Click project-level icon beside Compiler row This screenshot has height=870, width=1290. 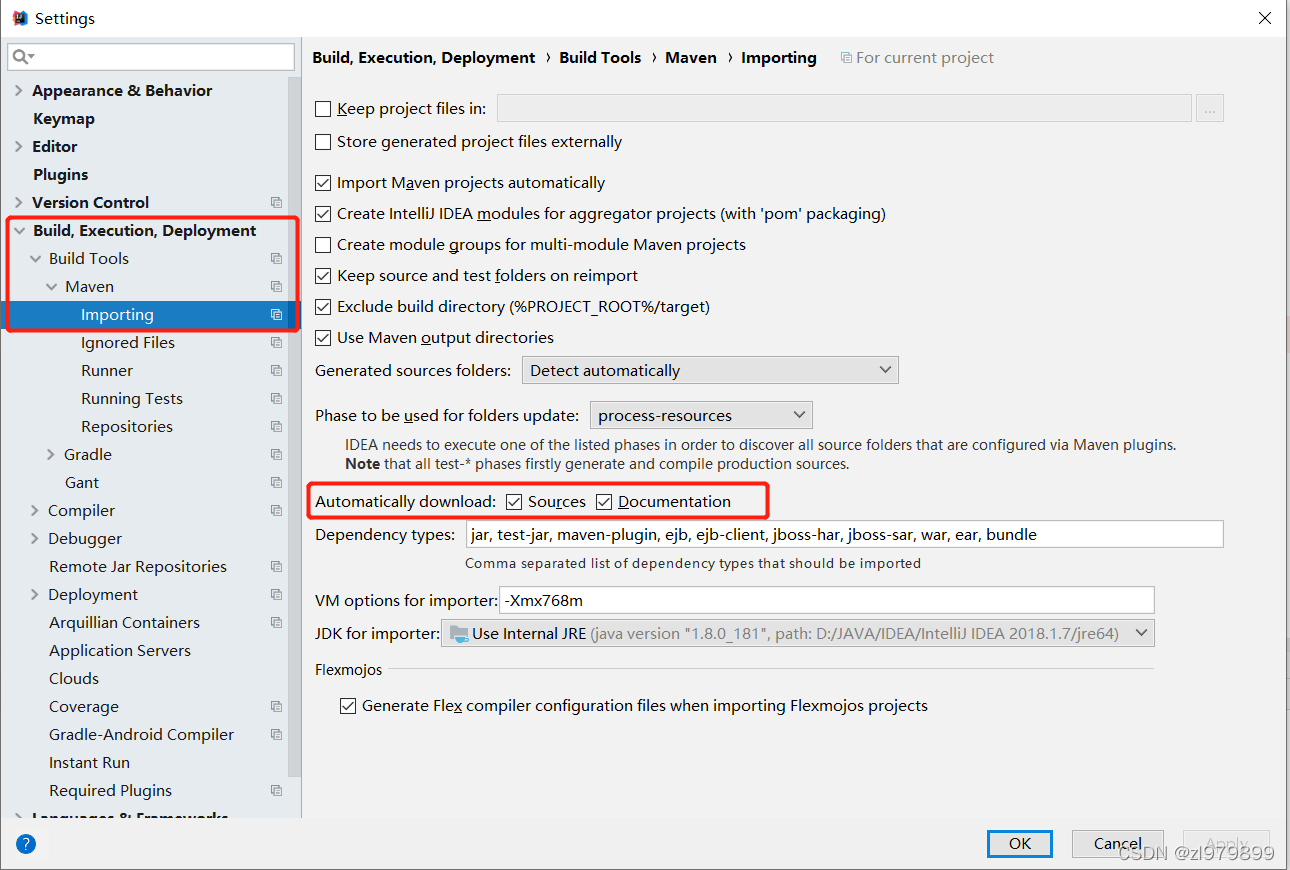click(277, 511)
